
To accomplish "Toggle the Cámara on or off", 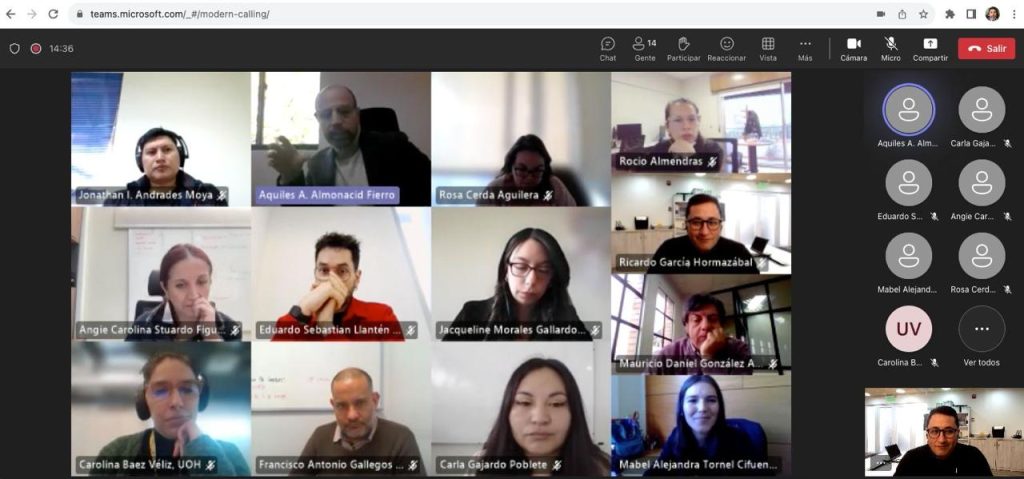I will (x=854, y=49).
